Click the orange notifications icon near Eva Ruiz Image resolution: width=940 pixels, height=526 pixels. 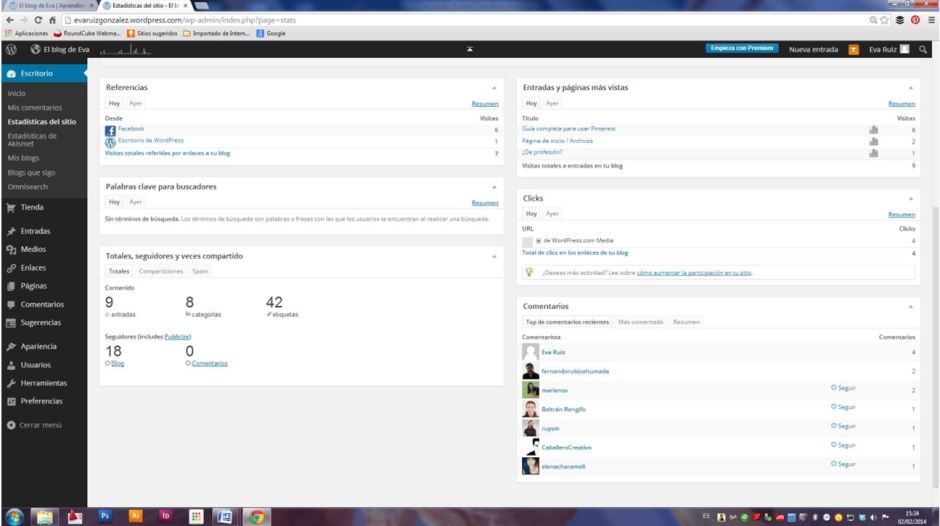[x=853, y=49]
